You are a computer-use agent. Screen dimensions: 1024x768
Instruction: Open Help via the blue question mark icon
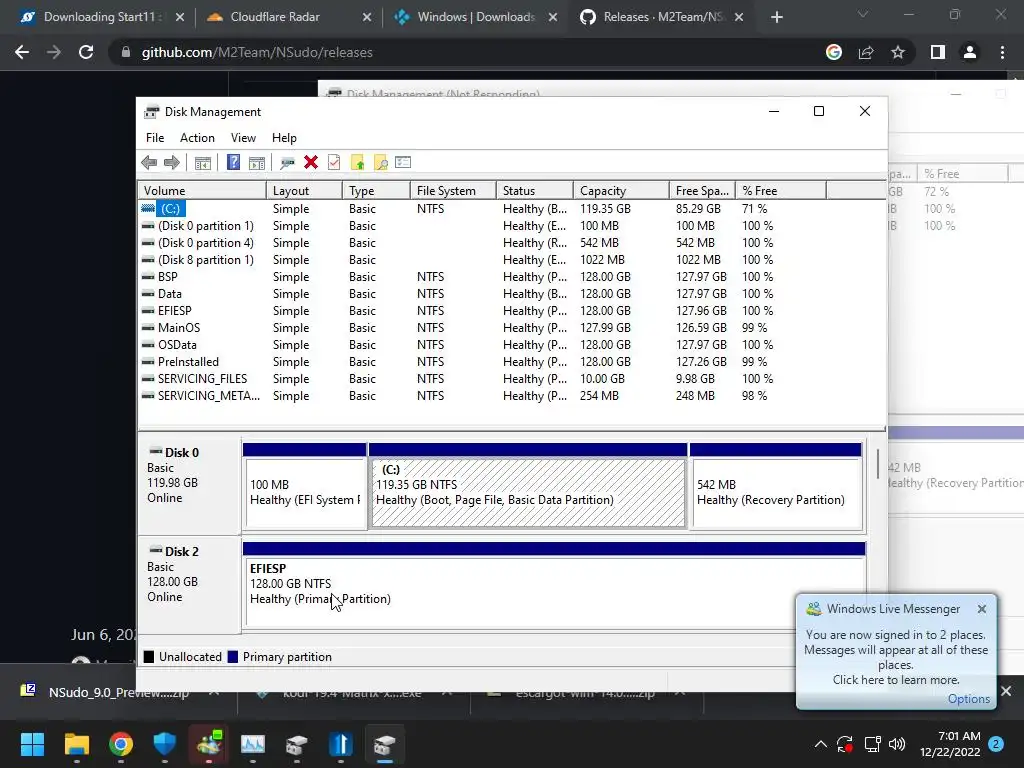pos(233,163)
